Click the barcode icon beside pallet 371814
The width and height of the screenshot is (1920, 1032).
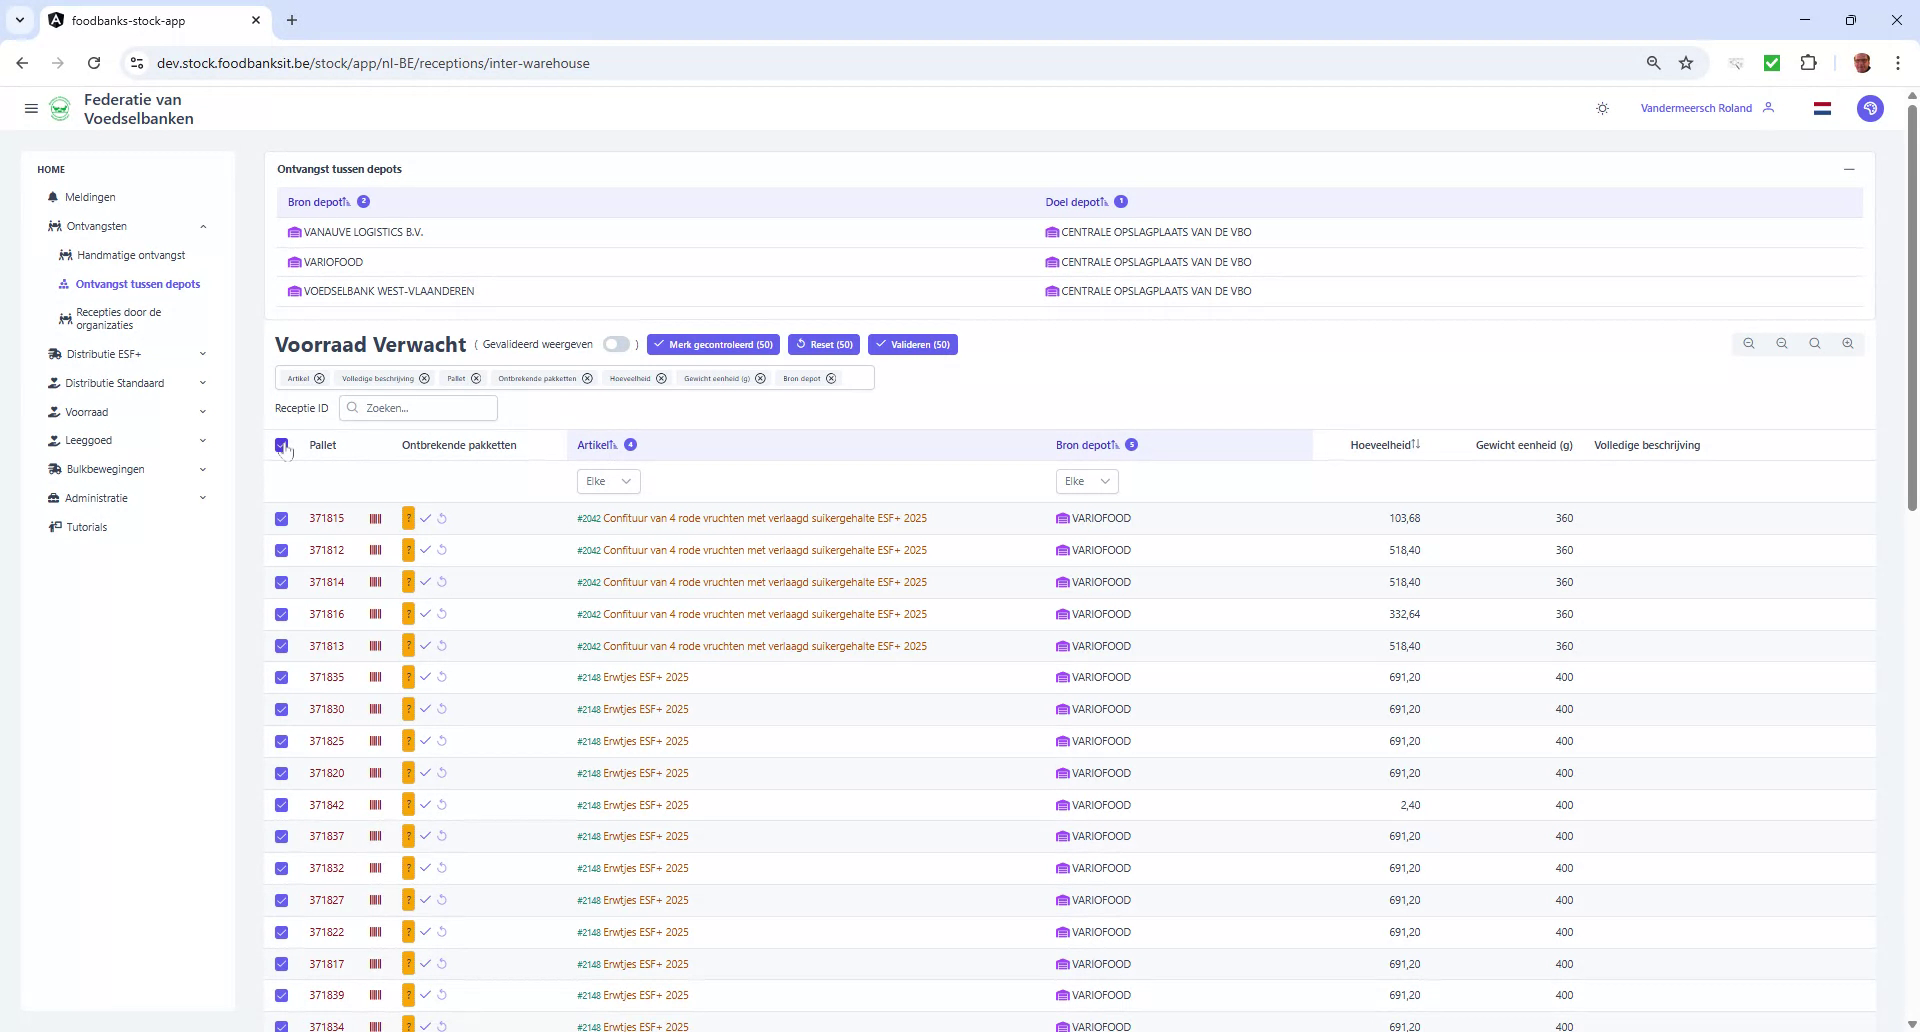point(377,581)
